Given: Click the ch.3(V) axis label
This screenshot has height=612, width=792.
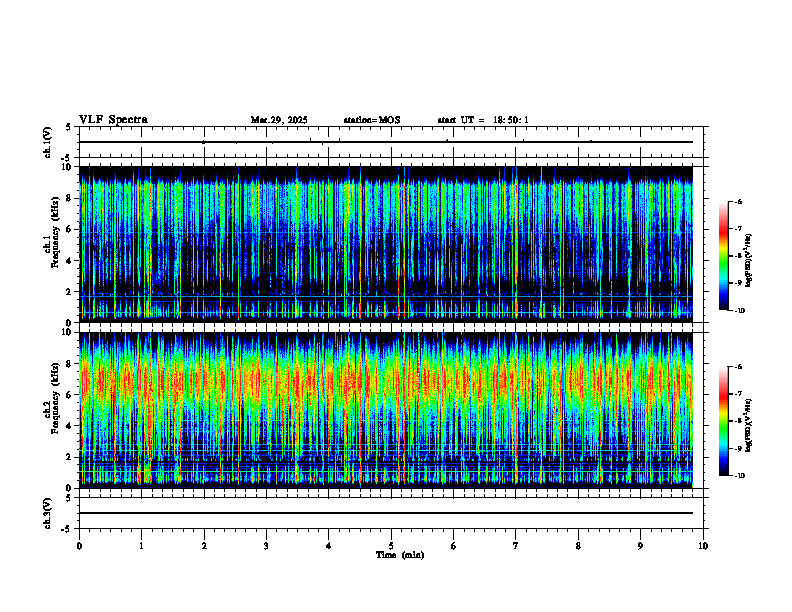Looking at the screenshot, I should [47, 513].
